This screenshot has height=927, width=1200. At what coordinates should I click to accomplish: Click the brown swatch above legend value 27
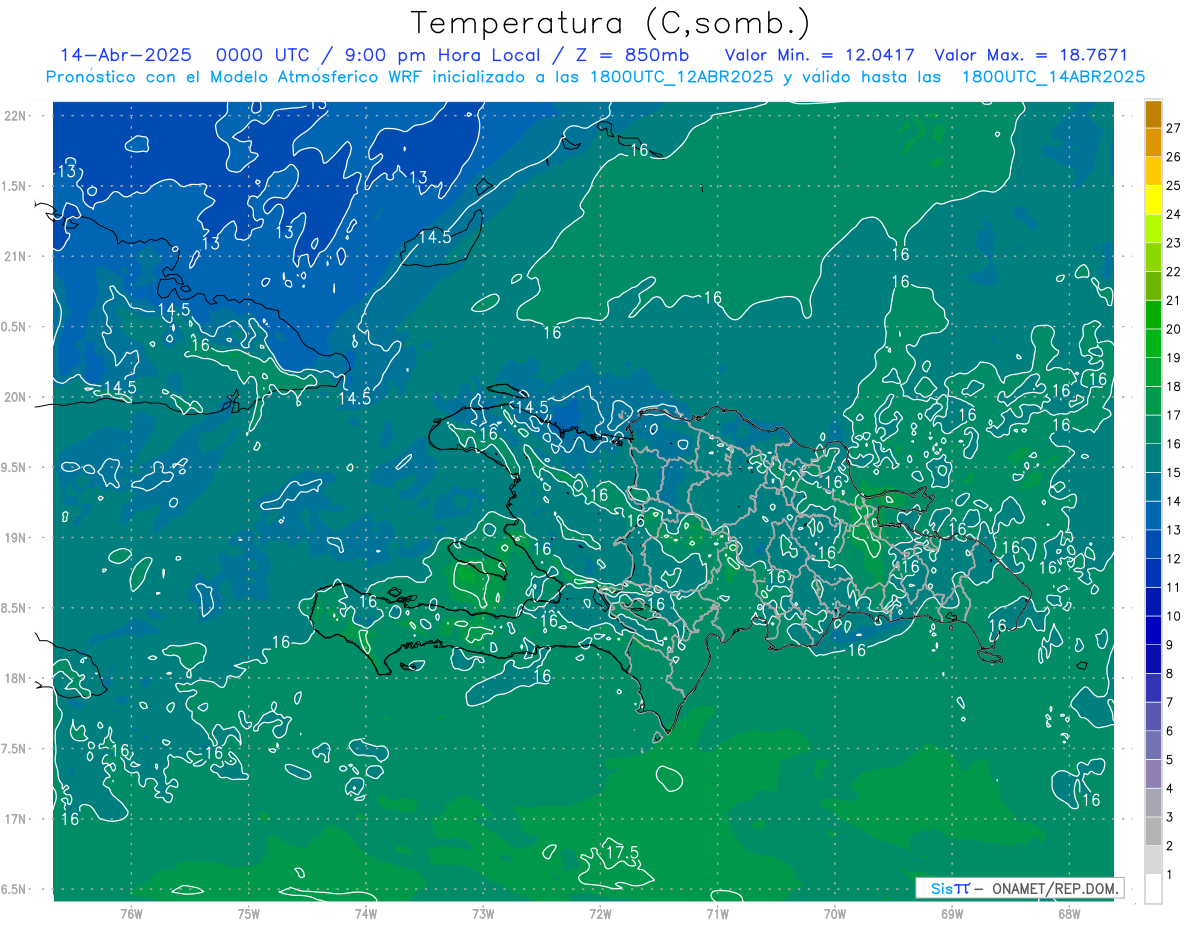1153,114
